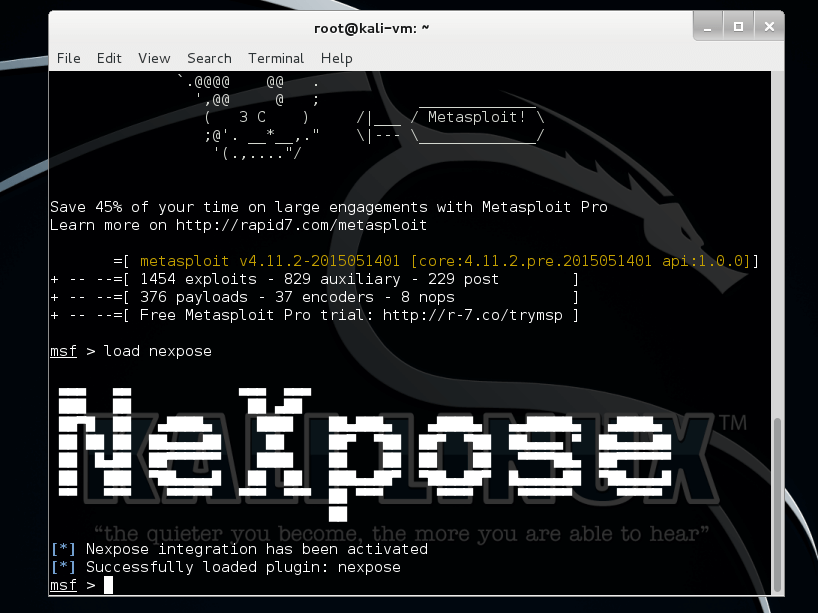Click the 'Metasploit!' ASCII banner text

click(477, 117)
